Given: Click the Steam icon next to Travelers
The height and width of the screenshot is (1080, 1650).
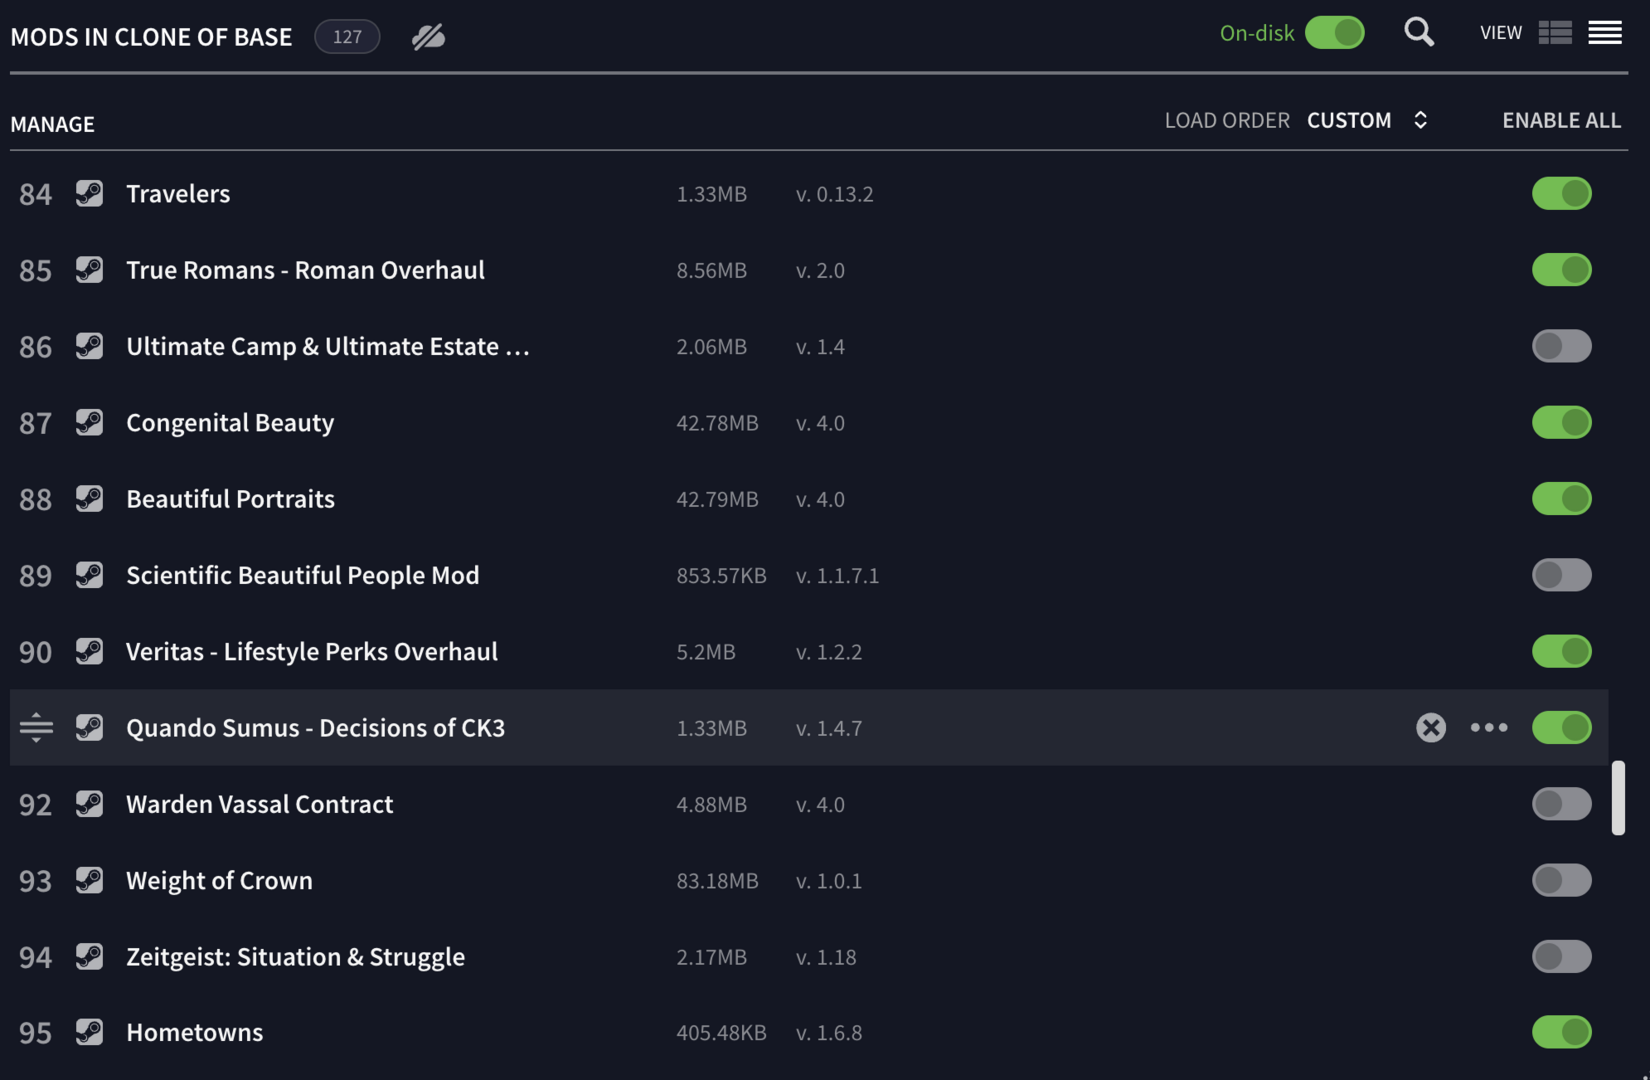Looking at the screenshot, I should pyautogui.click(x=89, y=193).
